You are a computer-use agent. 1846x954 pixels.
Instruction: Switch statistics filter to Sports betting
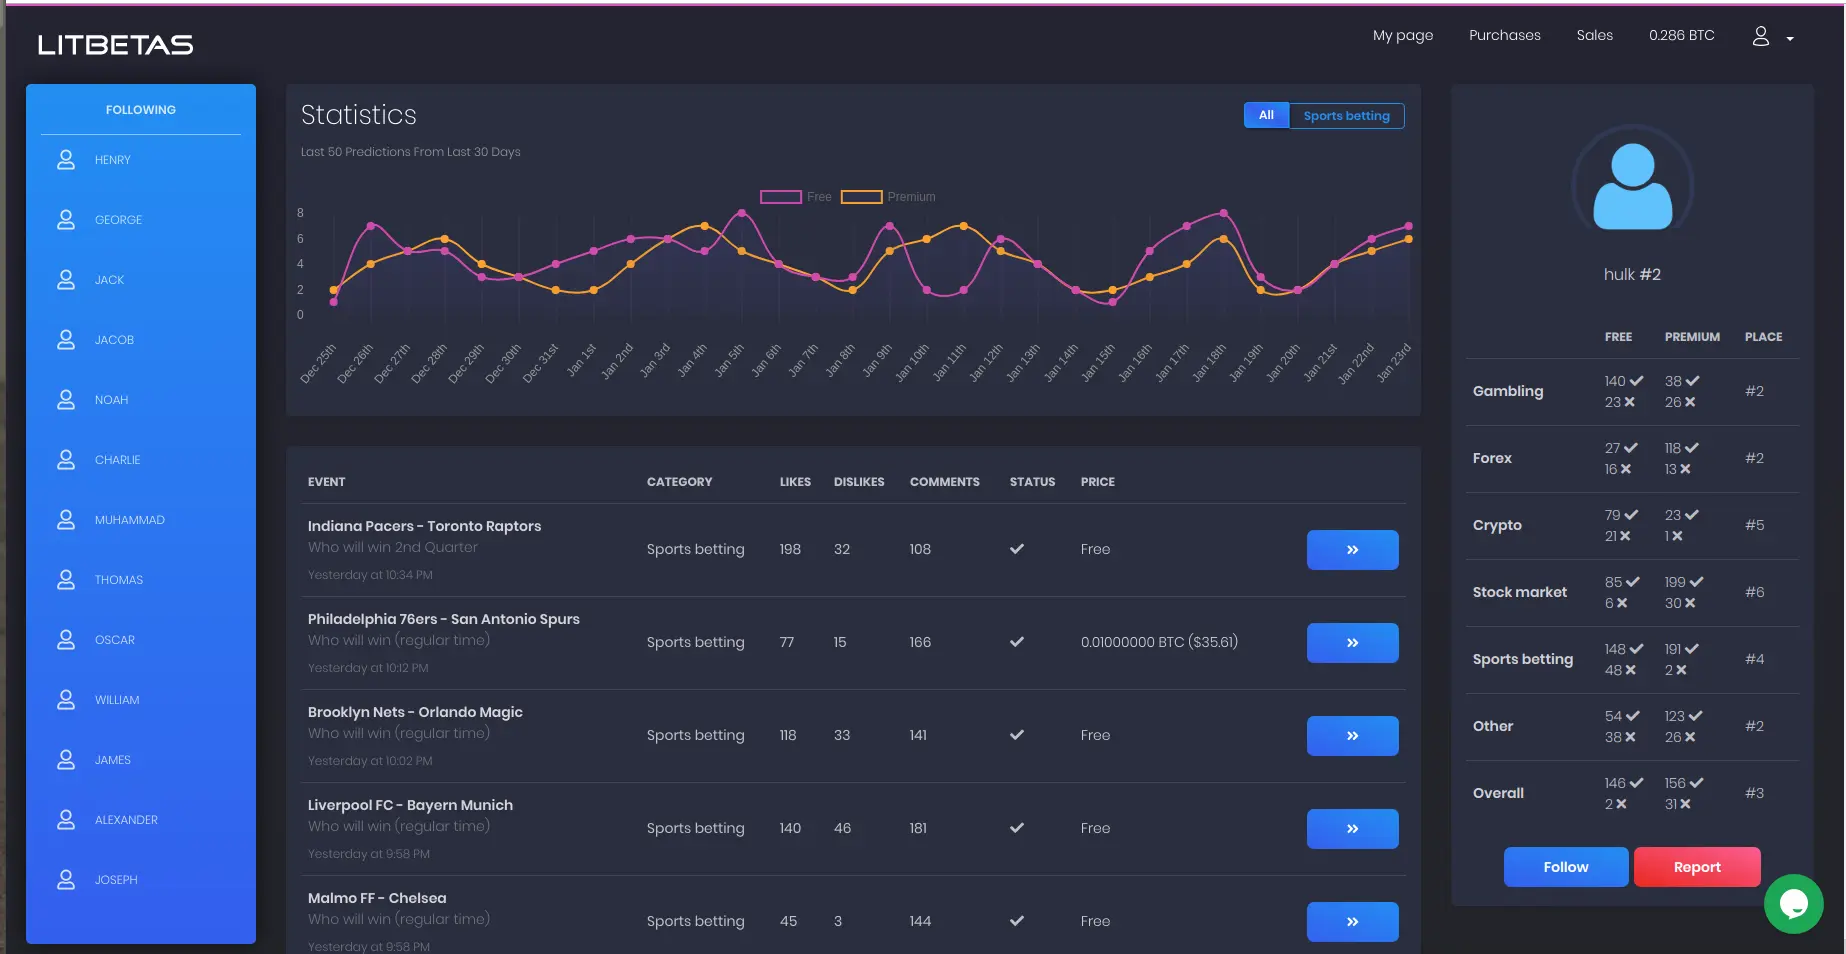[1346, 116]
